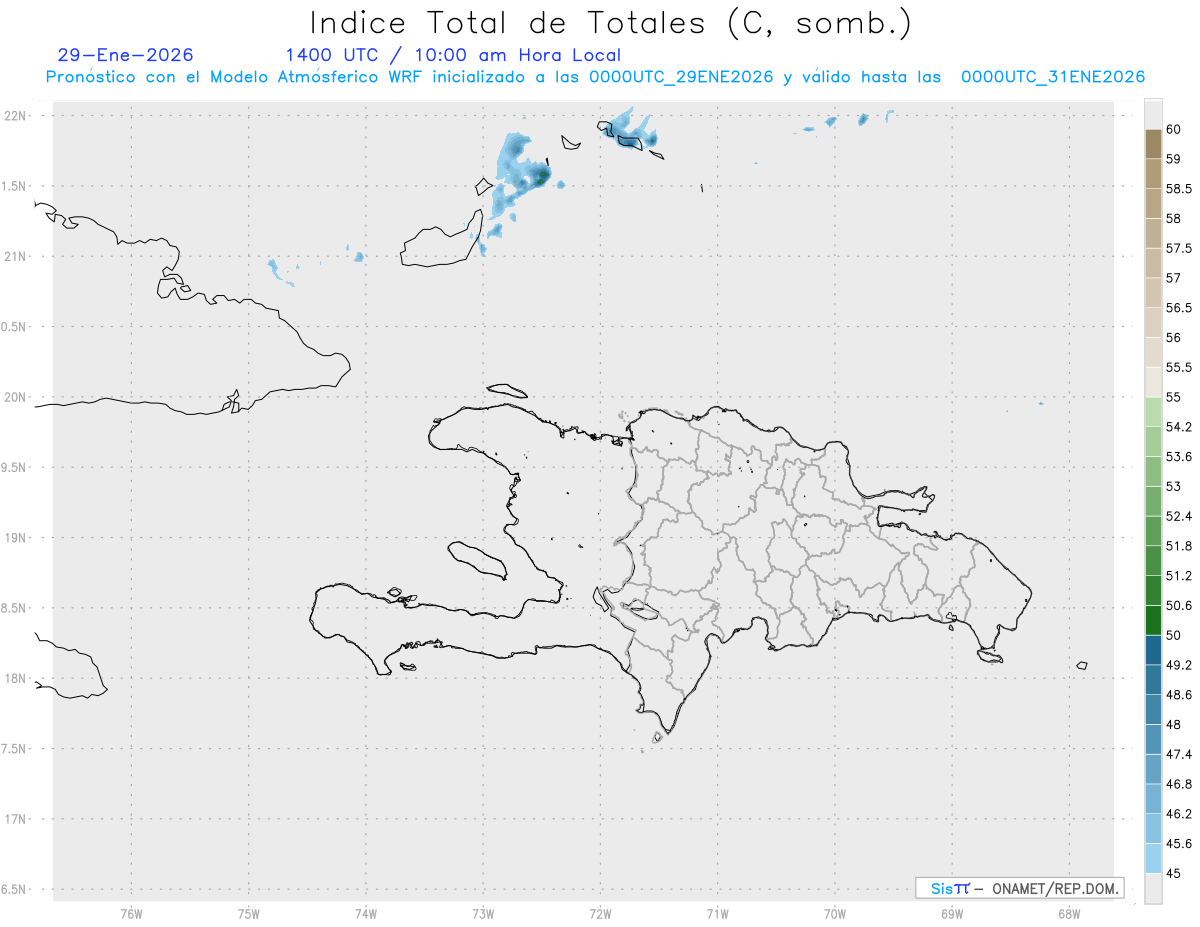Click the colorbar value label '45'
The image size is (1200, 927).
[x=1174, y=874]
